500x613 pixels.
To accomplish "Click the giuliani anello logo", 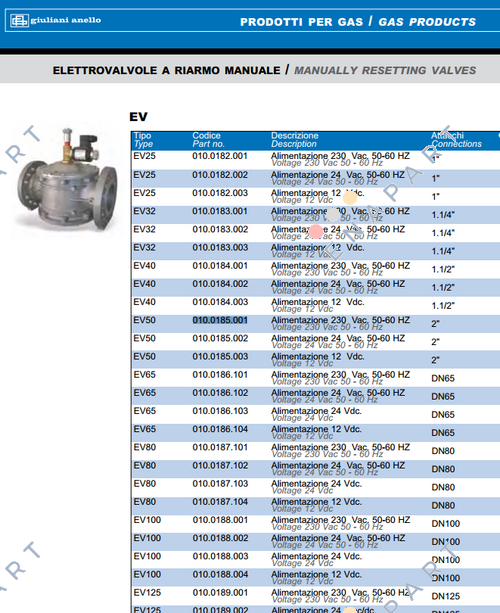I will click(x=56, y=20).
